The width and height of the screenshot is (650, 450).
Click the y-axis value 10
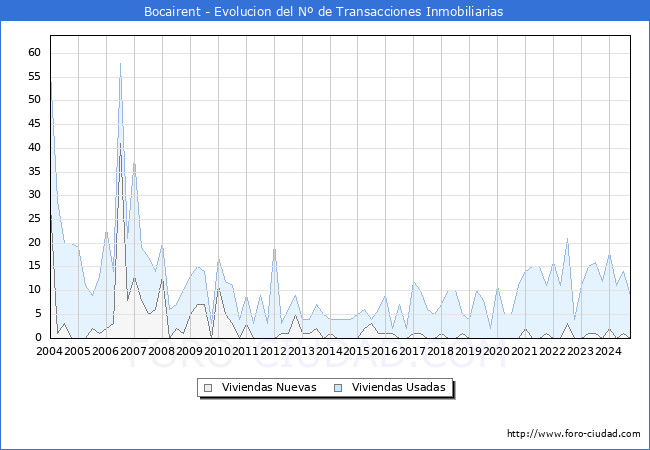(34, 290)
